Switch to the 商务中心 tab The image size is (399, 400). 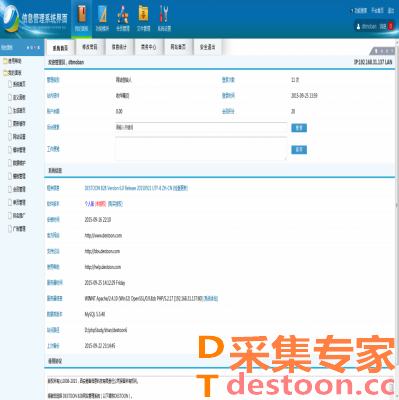point(149,47)
